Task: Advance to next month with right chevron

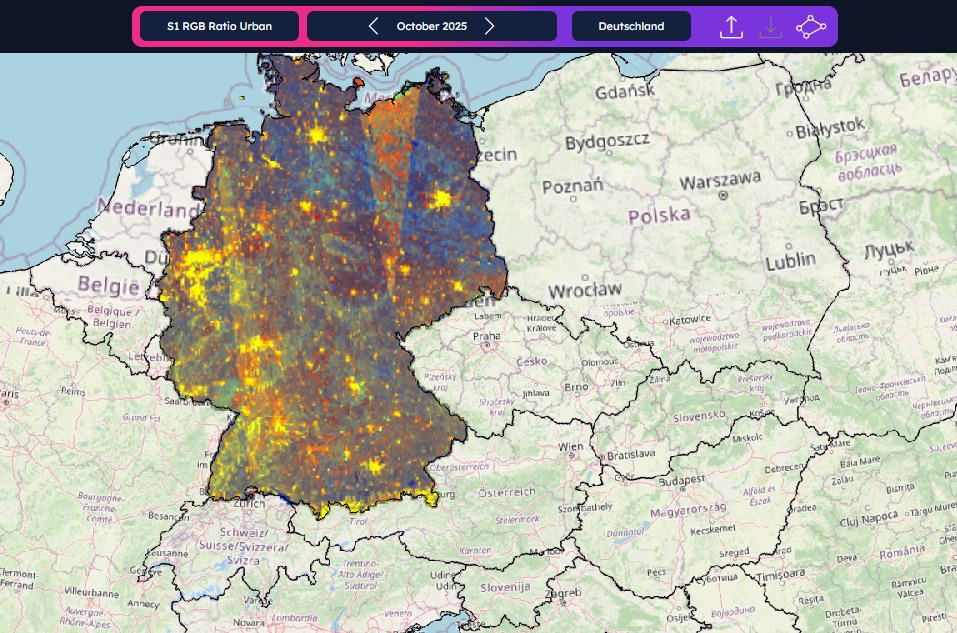Action: tap(489, 26)
